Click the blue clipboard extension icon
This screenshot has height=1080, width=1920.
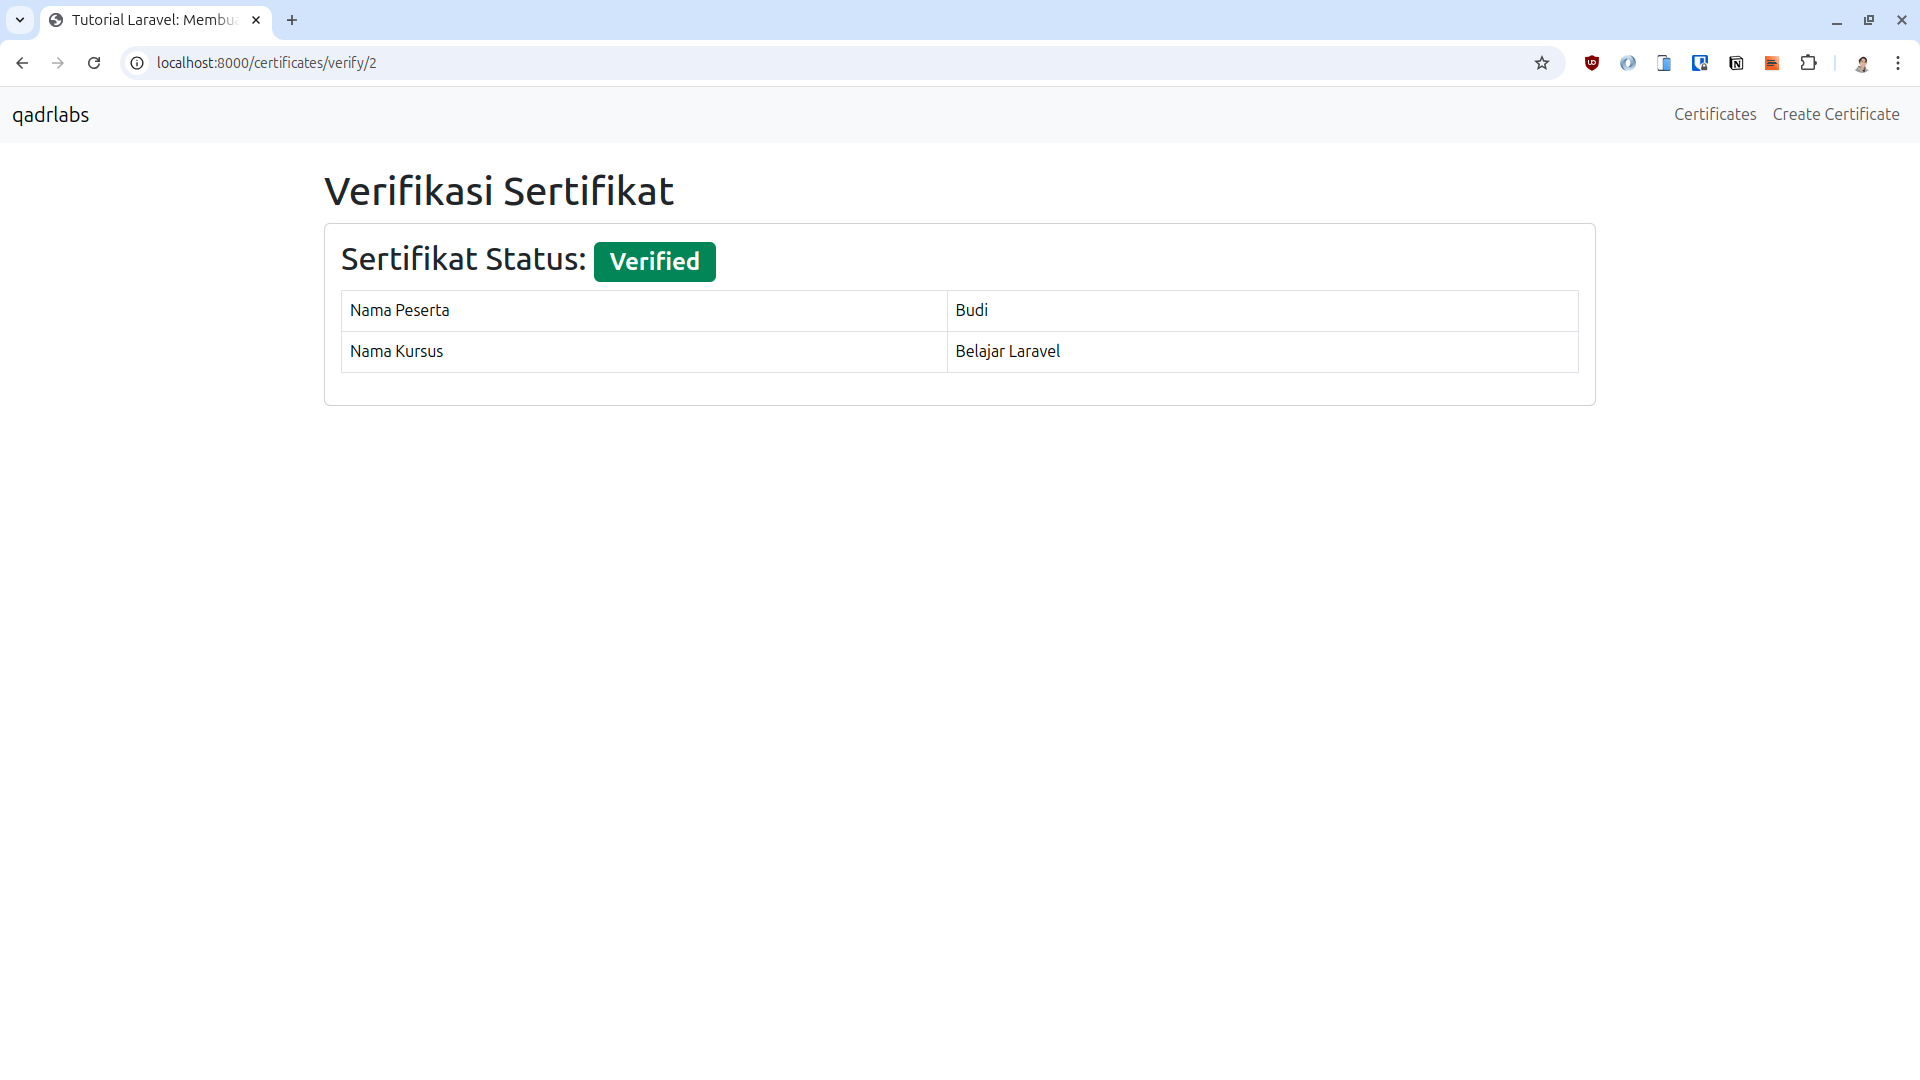tap(1664, 62)
